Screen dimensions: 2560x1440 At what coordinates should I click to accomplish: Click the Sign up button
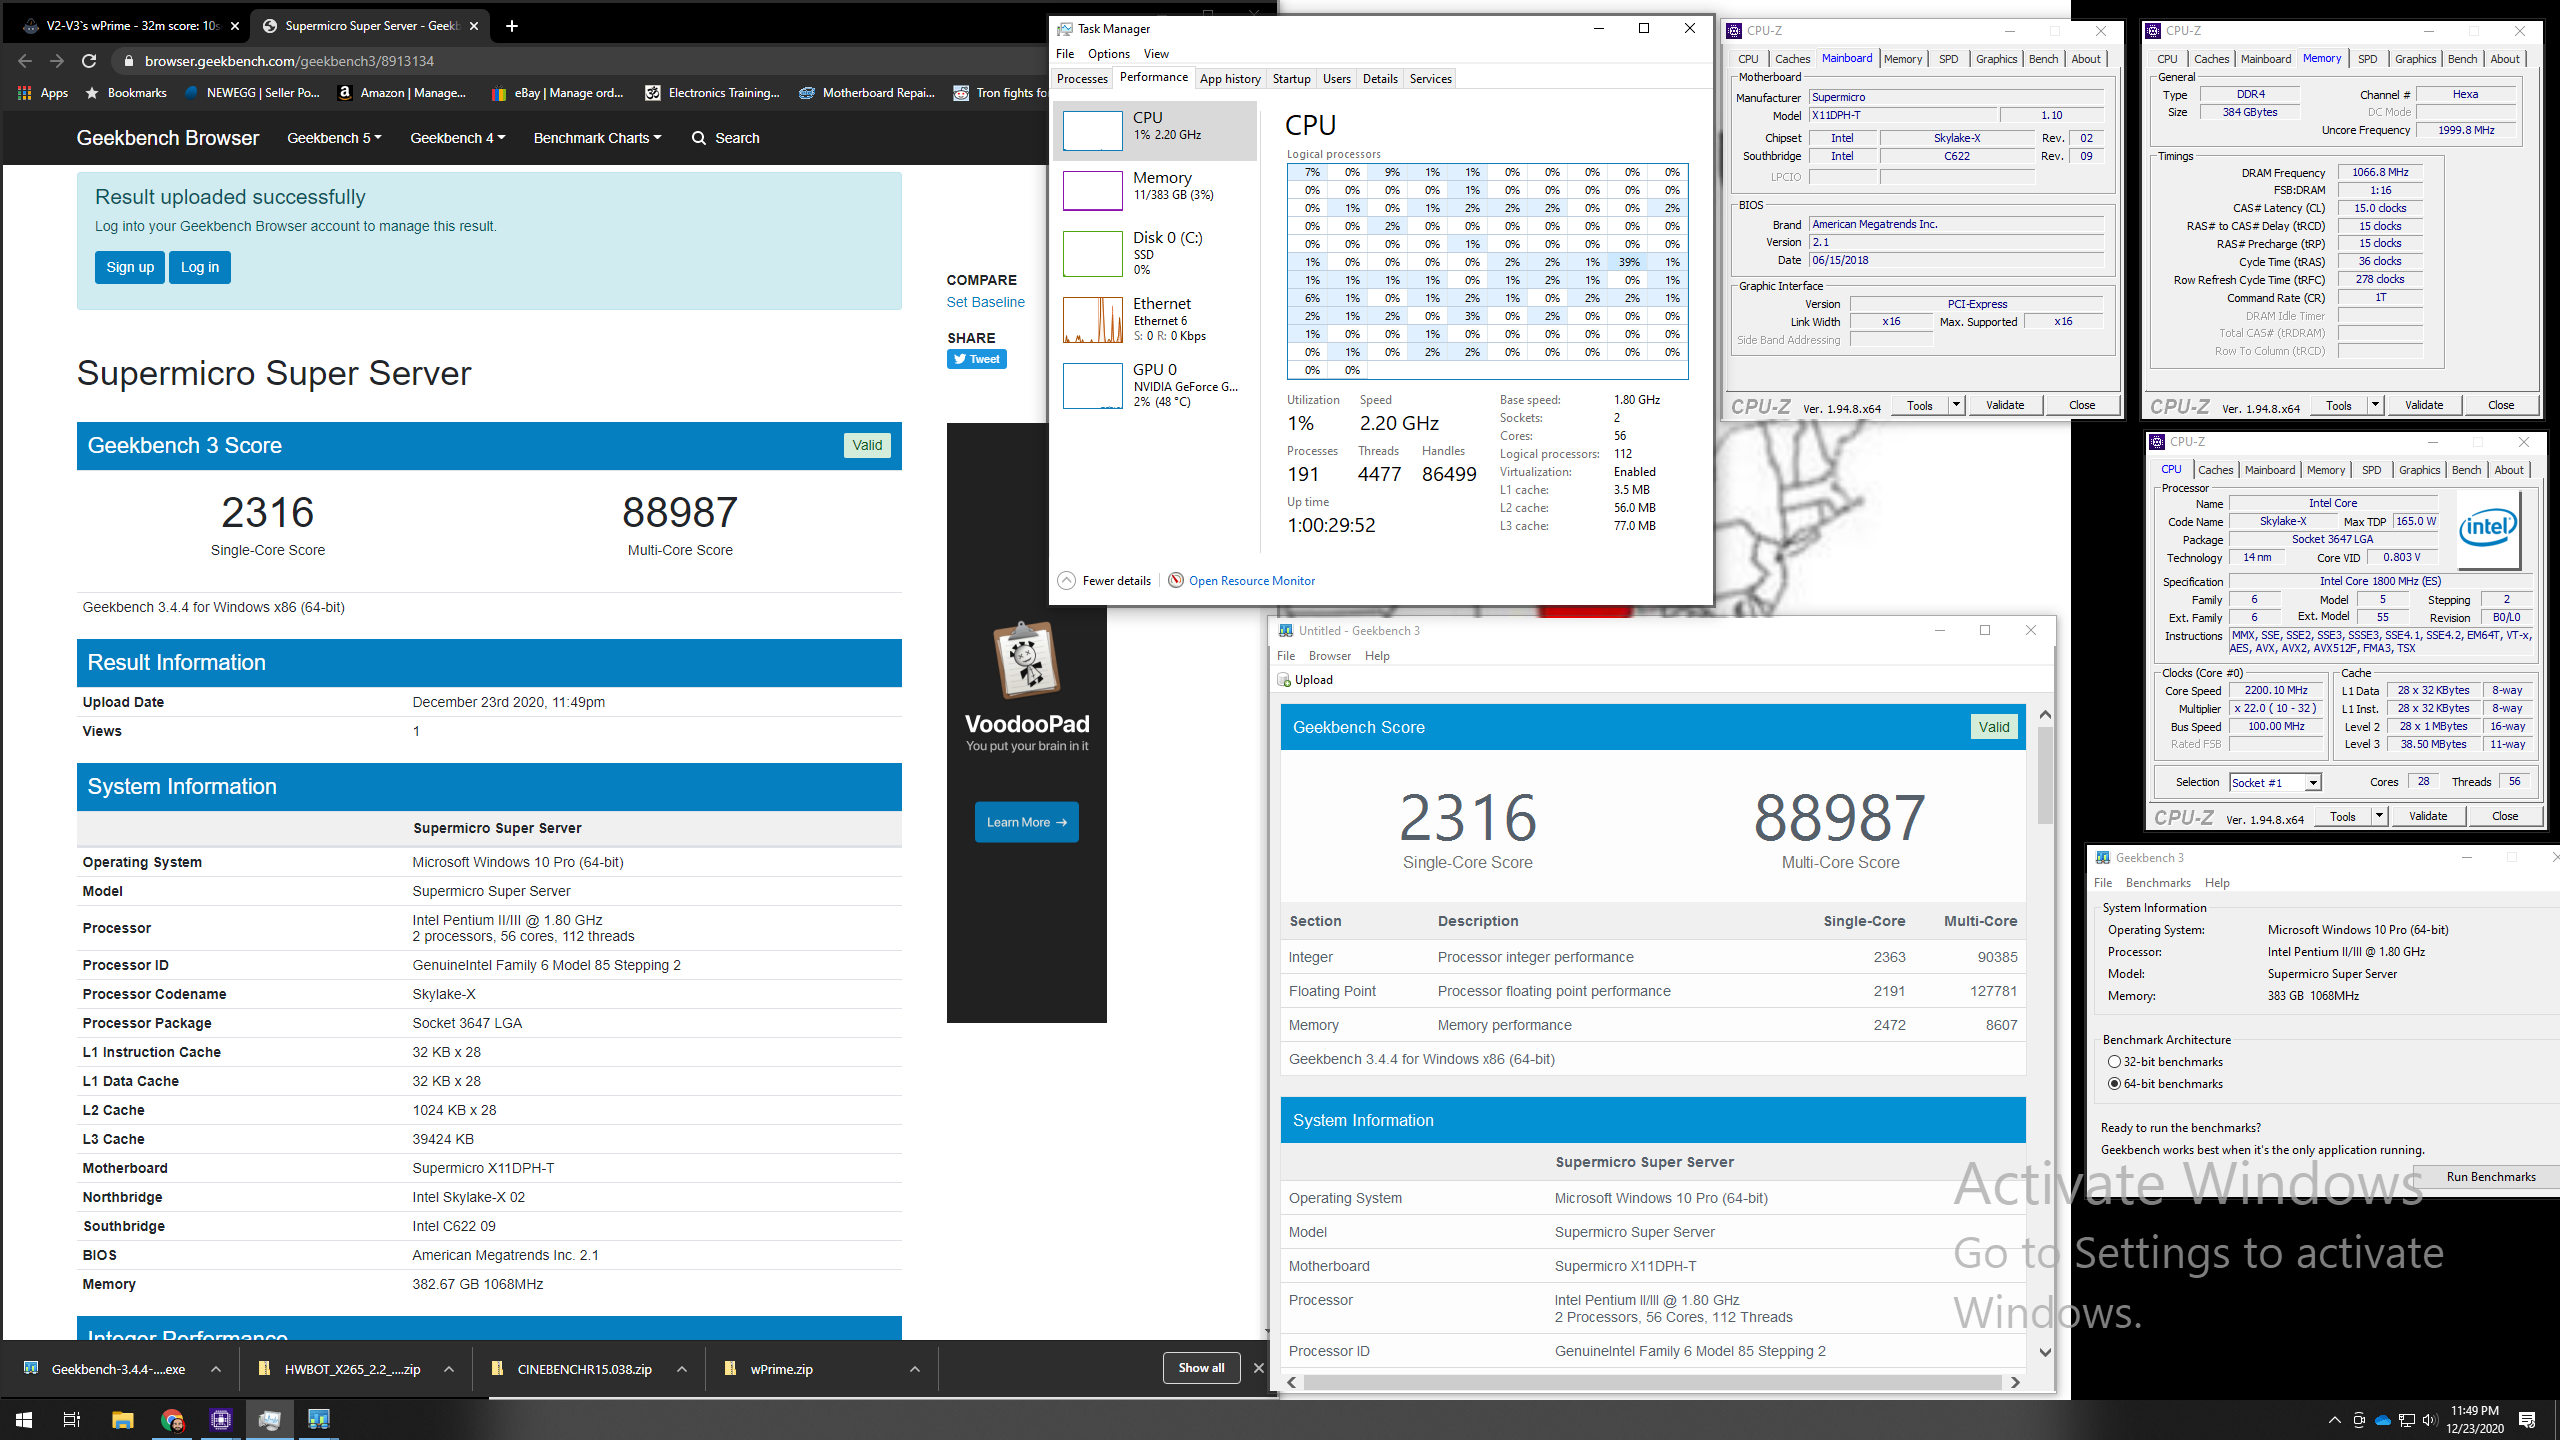(x=130, y=267)
